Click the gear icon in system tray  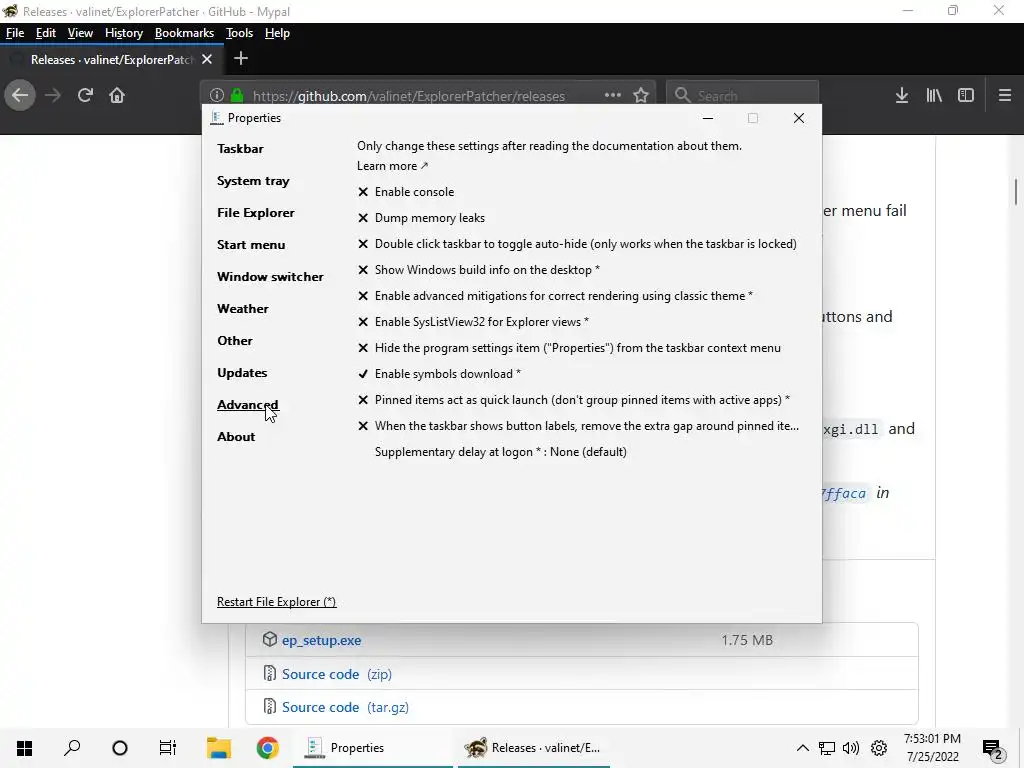point(879,748)
